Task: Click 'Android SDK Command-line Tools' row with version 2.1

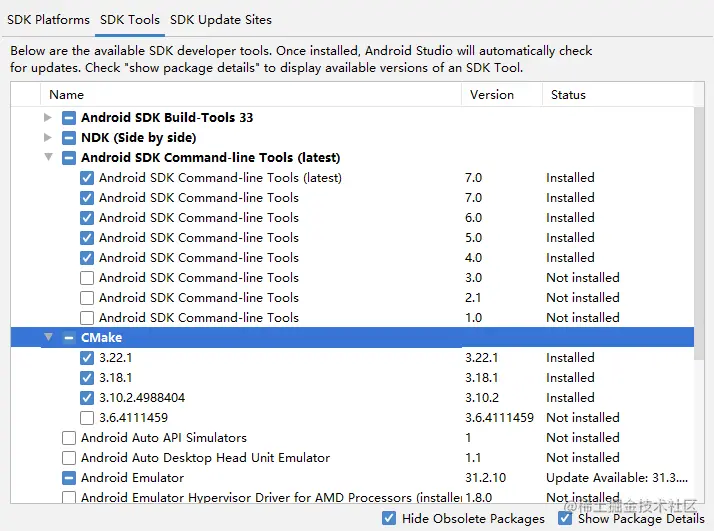Action: click(199, 297)
